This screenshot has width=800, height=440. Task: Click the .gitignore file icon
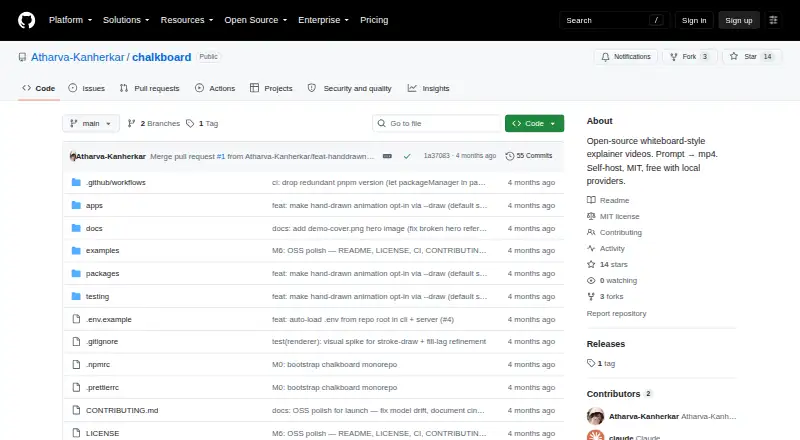pos(76,341)
